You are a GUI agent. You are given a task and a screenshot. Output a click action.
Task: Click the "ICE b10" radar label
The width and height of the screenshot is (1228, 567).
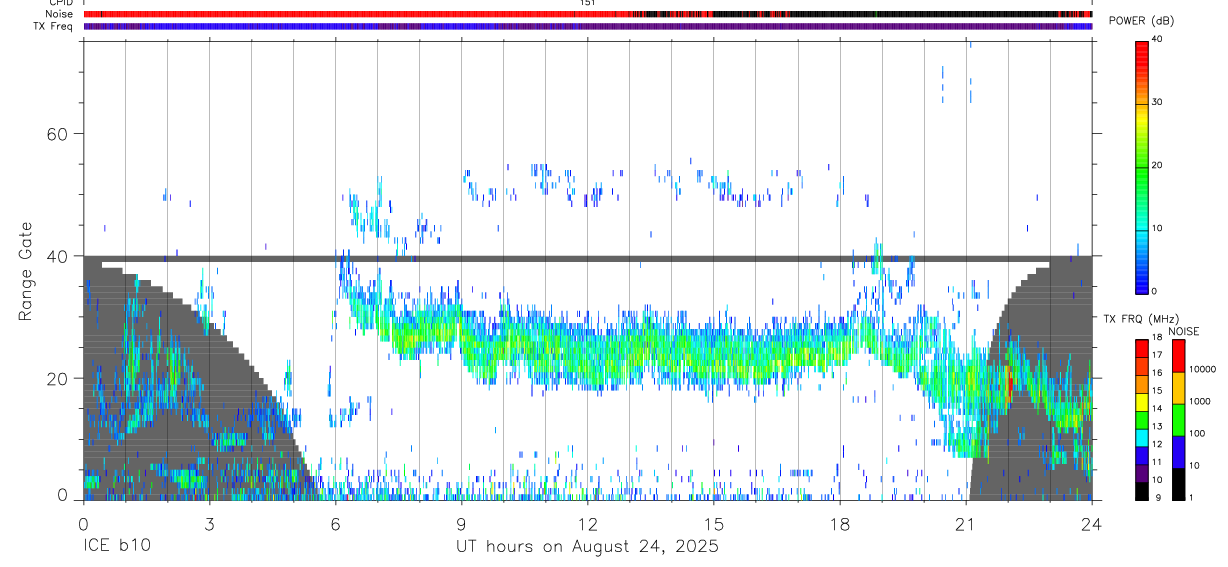115,546
